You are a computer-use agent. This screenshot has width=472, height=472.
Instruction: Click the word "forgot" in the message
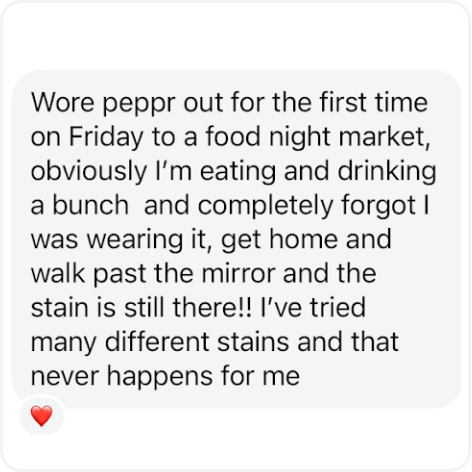(x=378, y=206)
